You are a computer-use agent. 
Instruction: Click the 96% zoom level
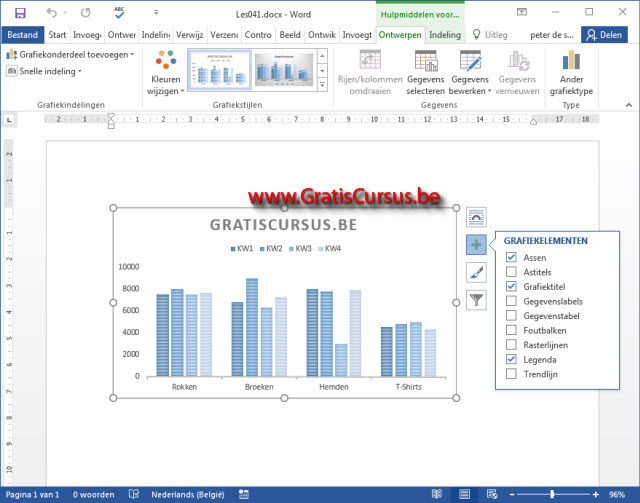(x=617, y=494)
